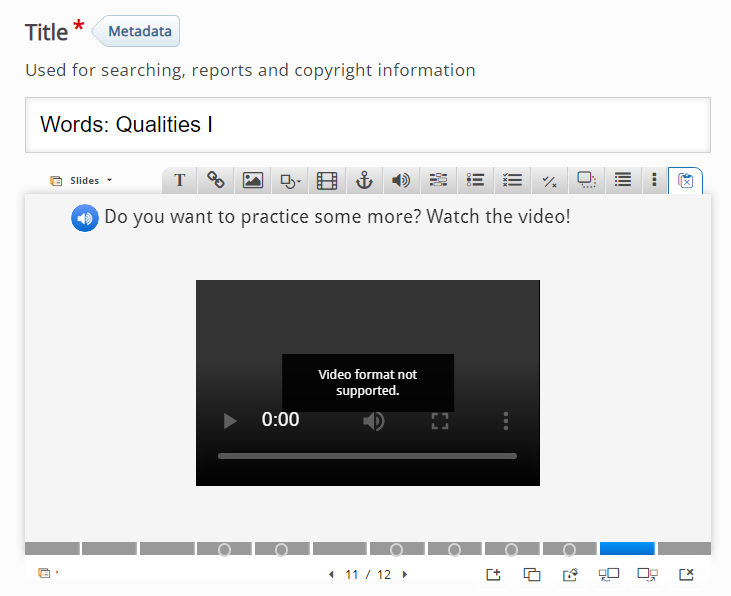
Task: Add a Fill in the Blanks element
Action: point(438,180)
